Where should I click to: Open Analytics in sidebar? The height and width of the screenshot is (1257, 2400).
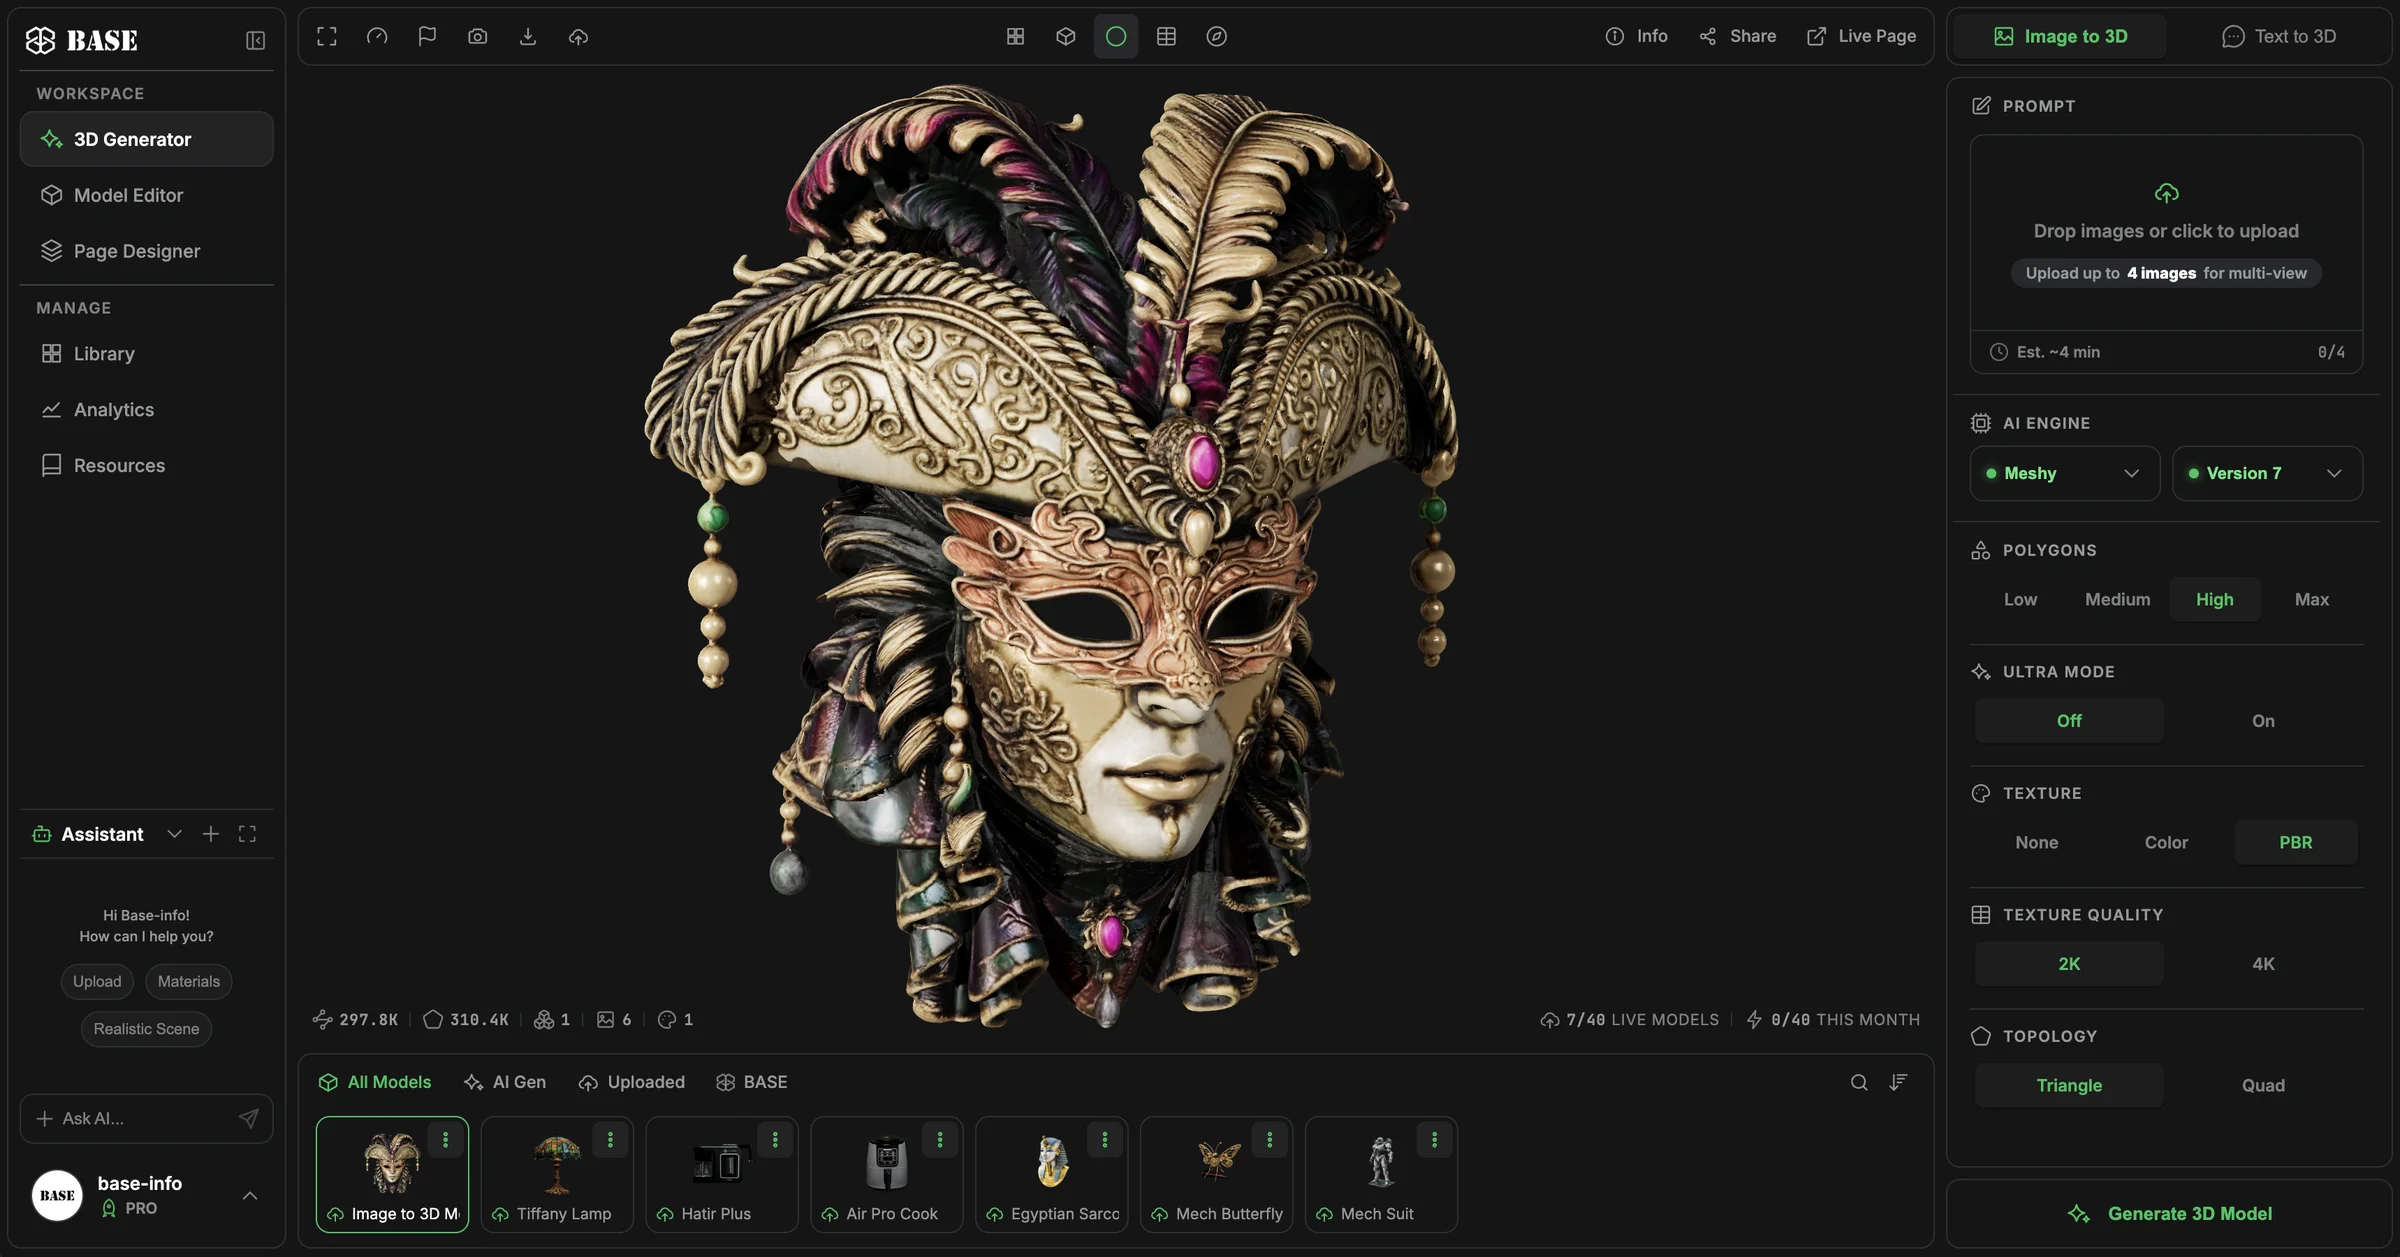(x=146, y=410)
